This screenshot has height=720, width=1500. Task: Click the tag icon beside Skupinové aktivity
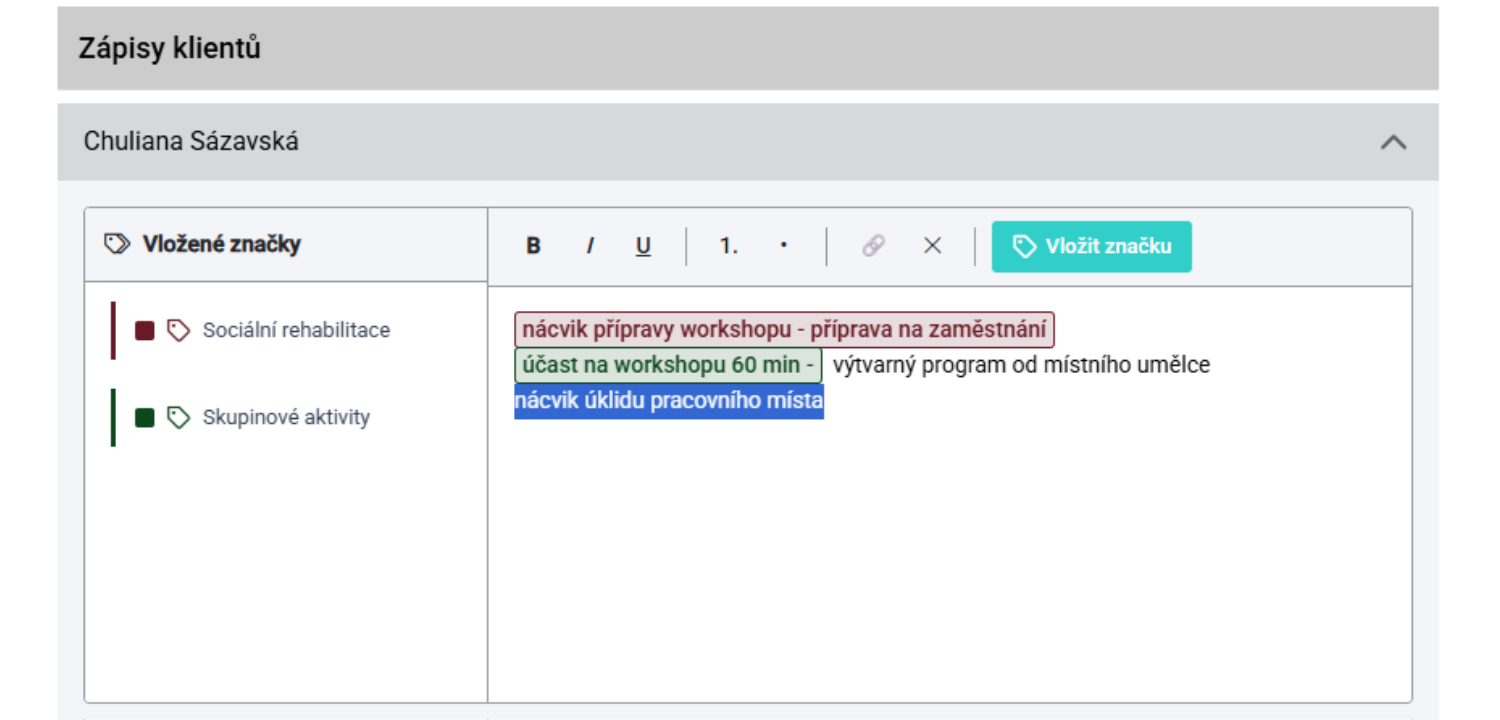(x=178, y=418)
